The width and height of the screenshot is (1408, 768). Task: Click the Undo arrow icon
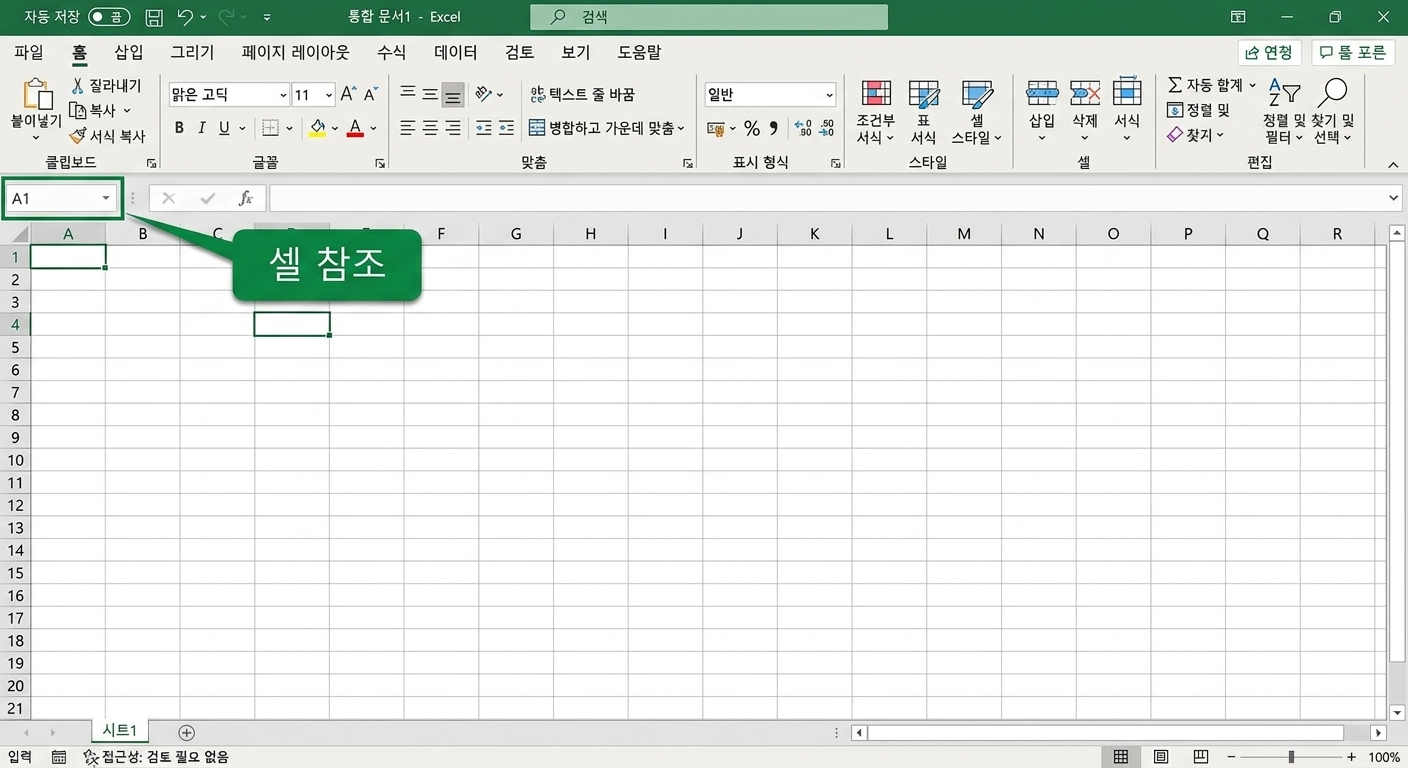184,17
